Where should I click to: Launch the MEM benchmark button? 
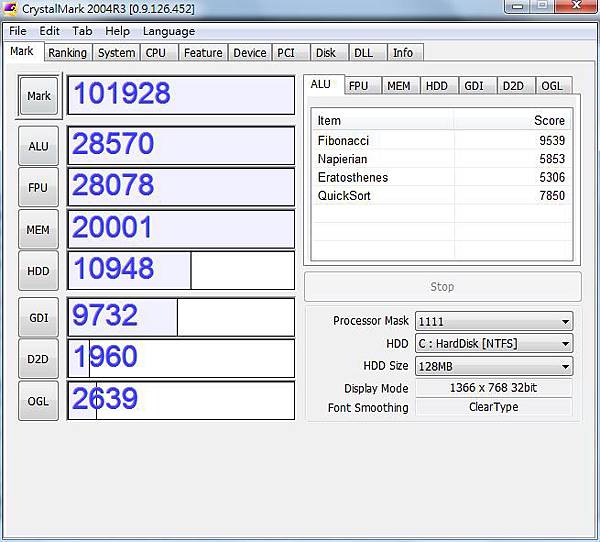tap(38, 229)
